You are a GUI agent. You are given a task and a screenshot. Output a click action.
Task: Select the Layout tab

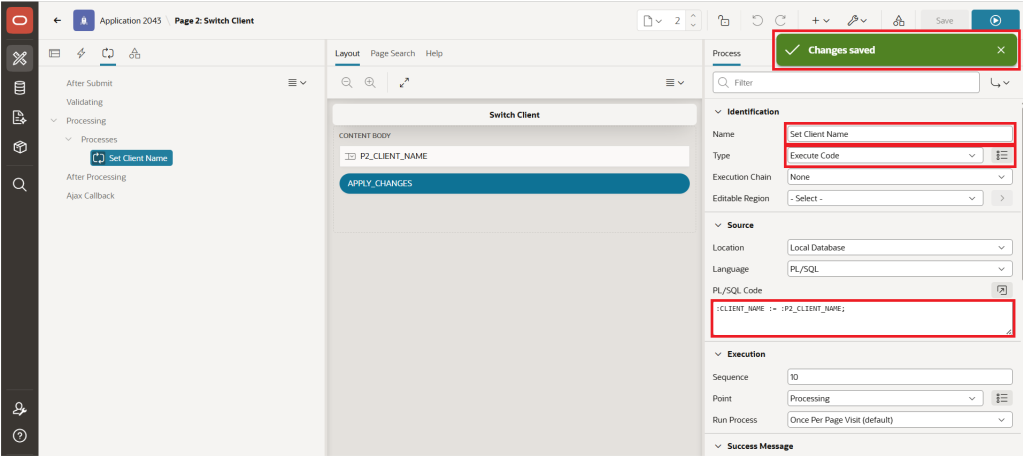point(347,54)
